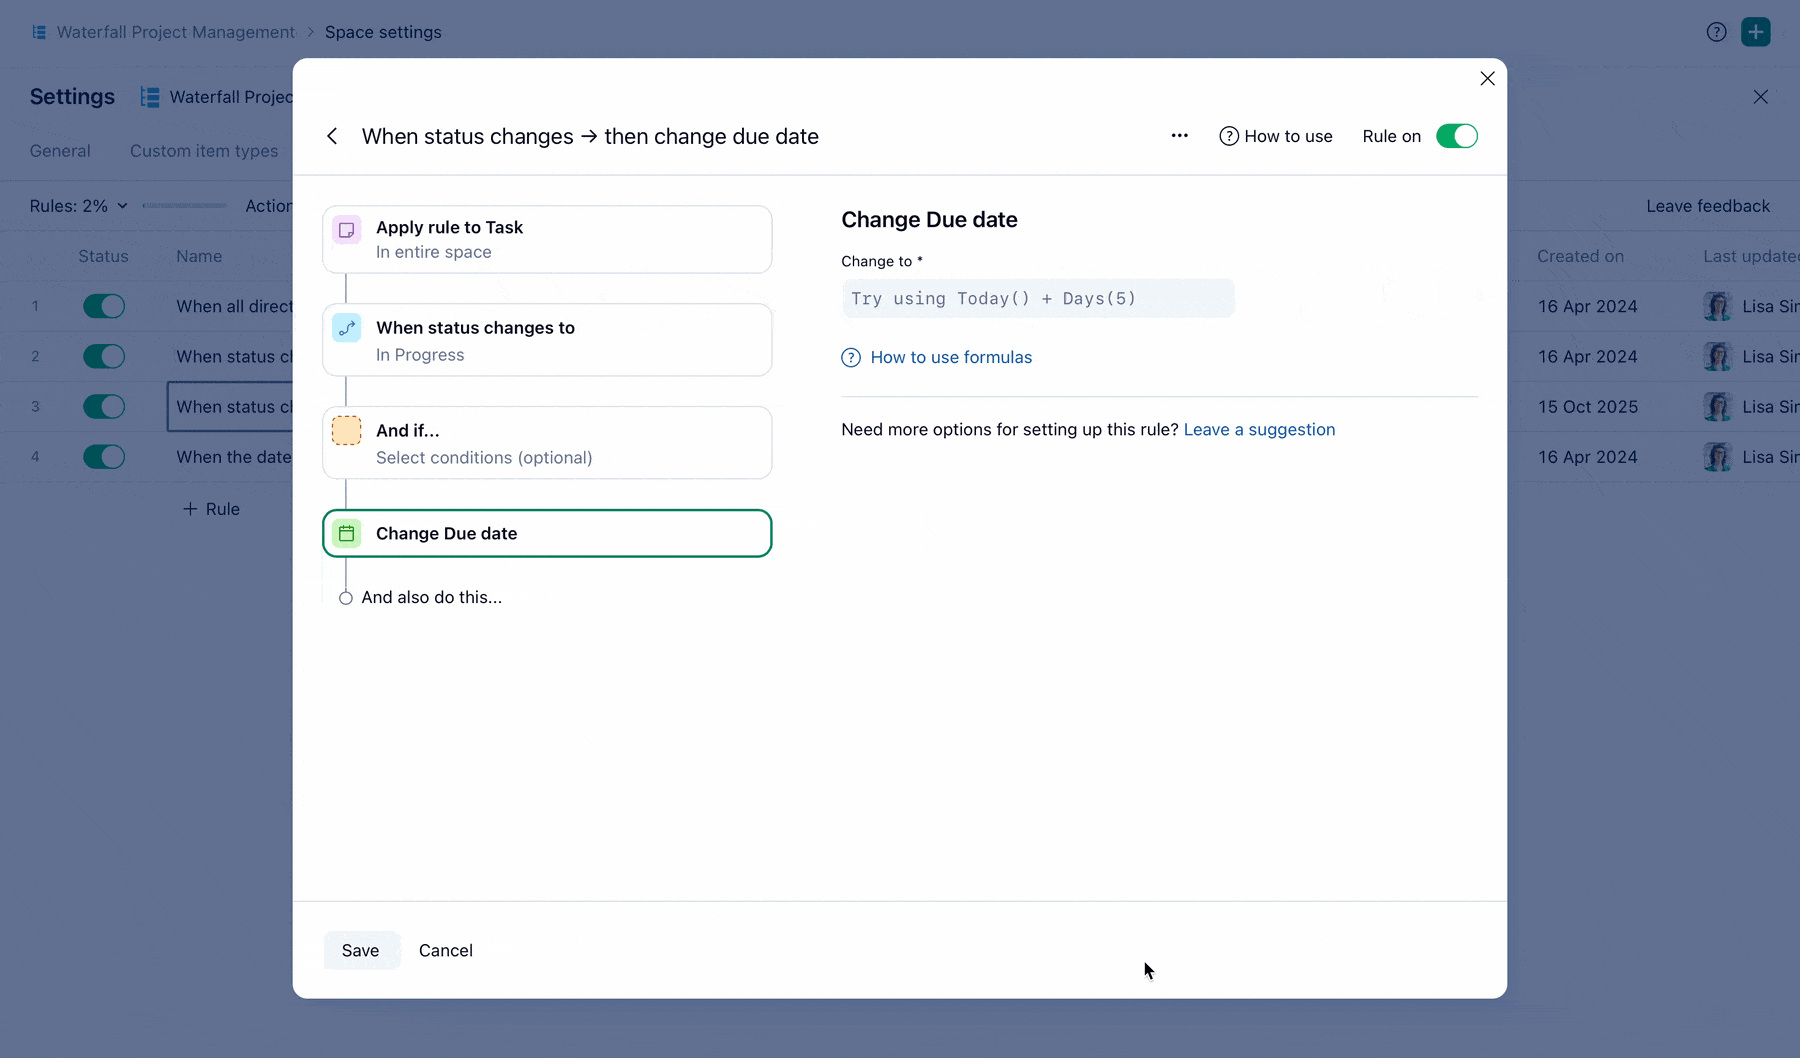Click the How to use help icon
This screenshot has height=1058, width=1800.
[1228, 136]
